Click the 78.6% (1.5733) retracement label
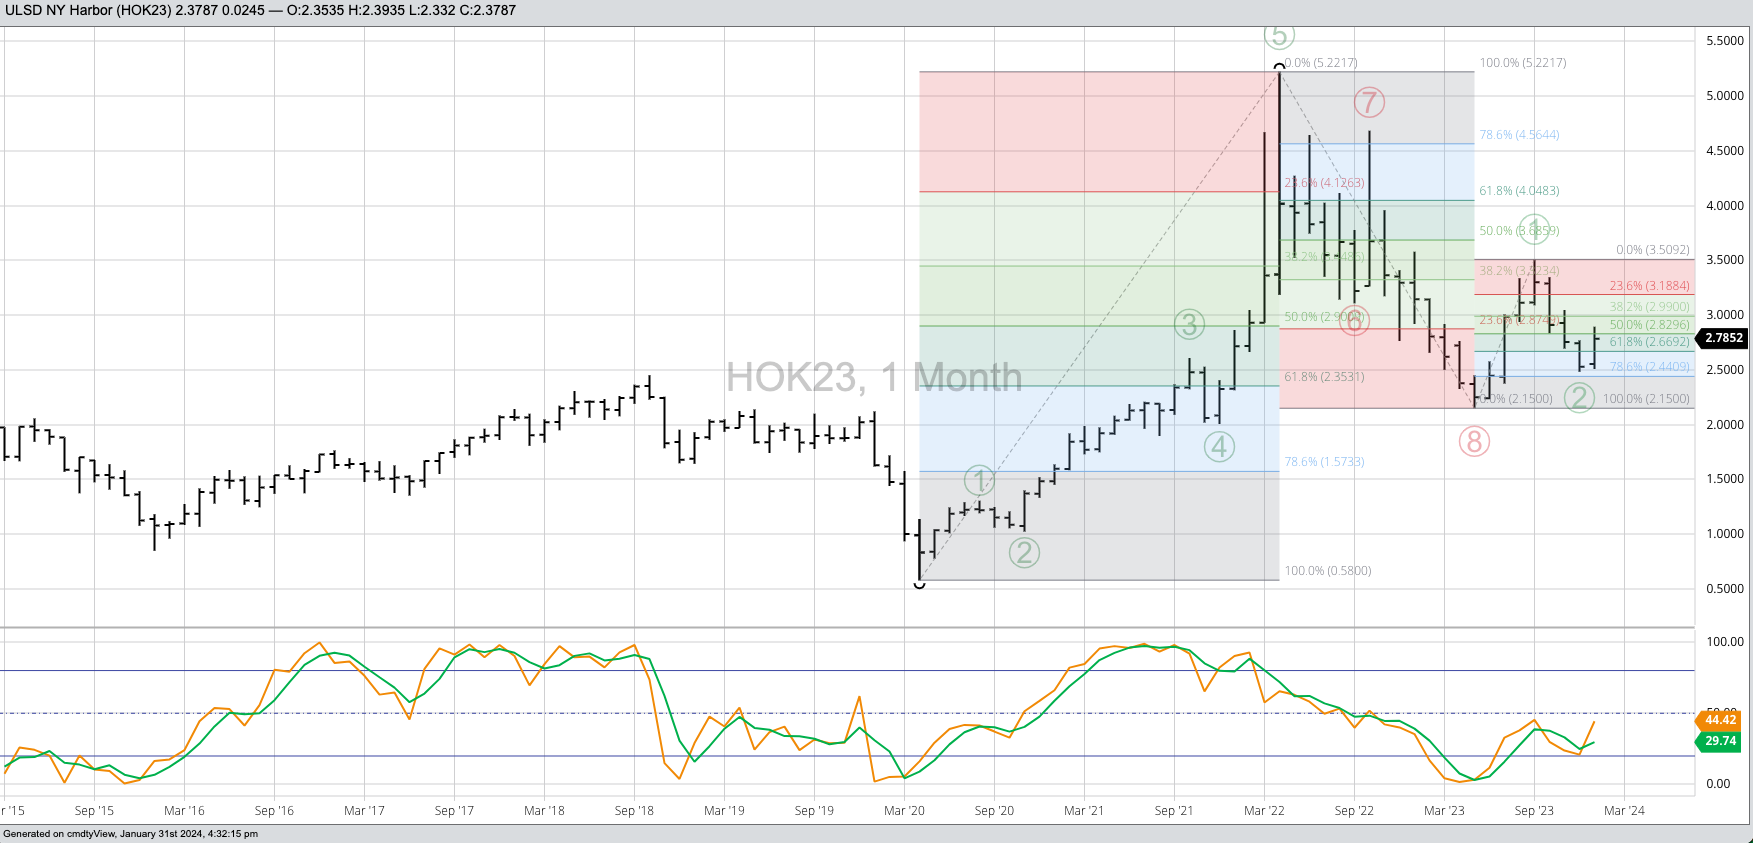Screen dimensions: 1753x843 pos(1324,462)
